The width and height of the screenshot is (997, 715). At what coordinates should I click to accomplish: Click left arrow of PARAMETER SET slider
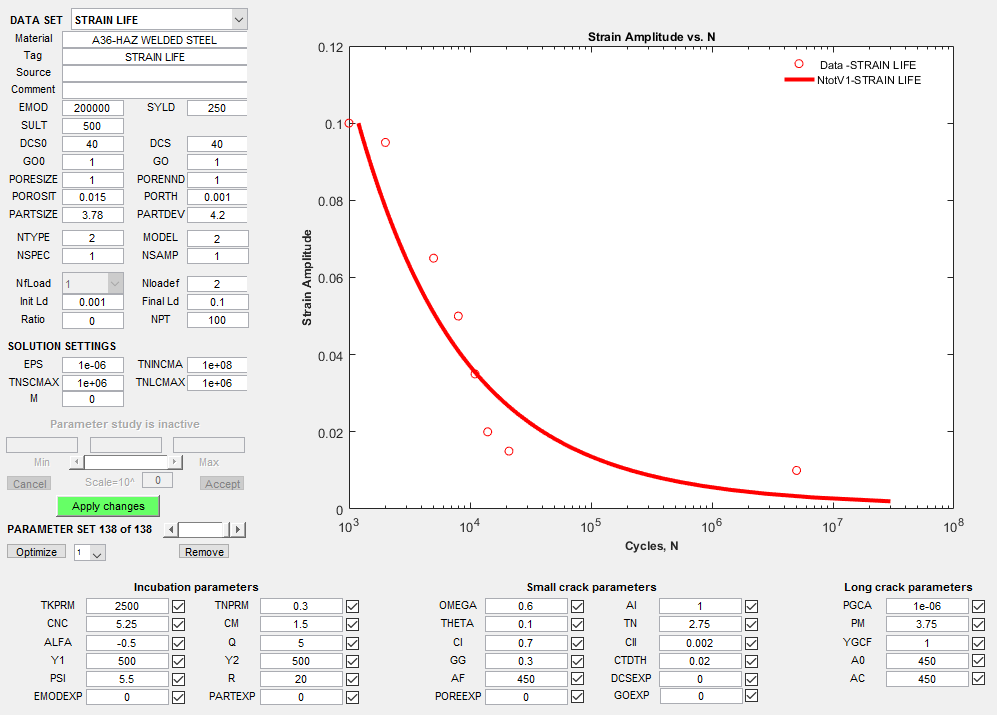(171, 530)
